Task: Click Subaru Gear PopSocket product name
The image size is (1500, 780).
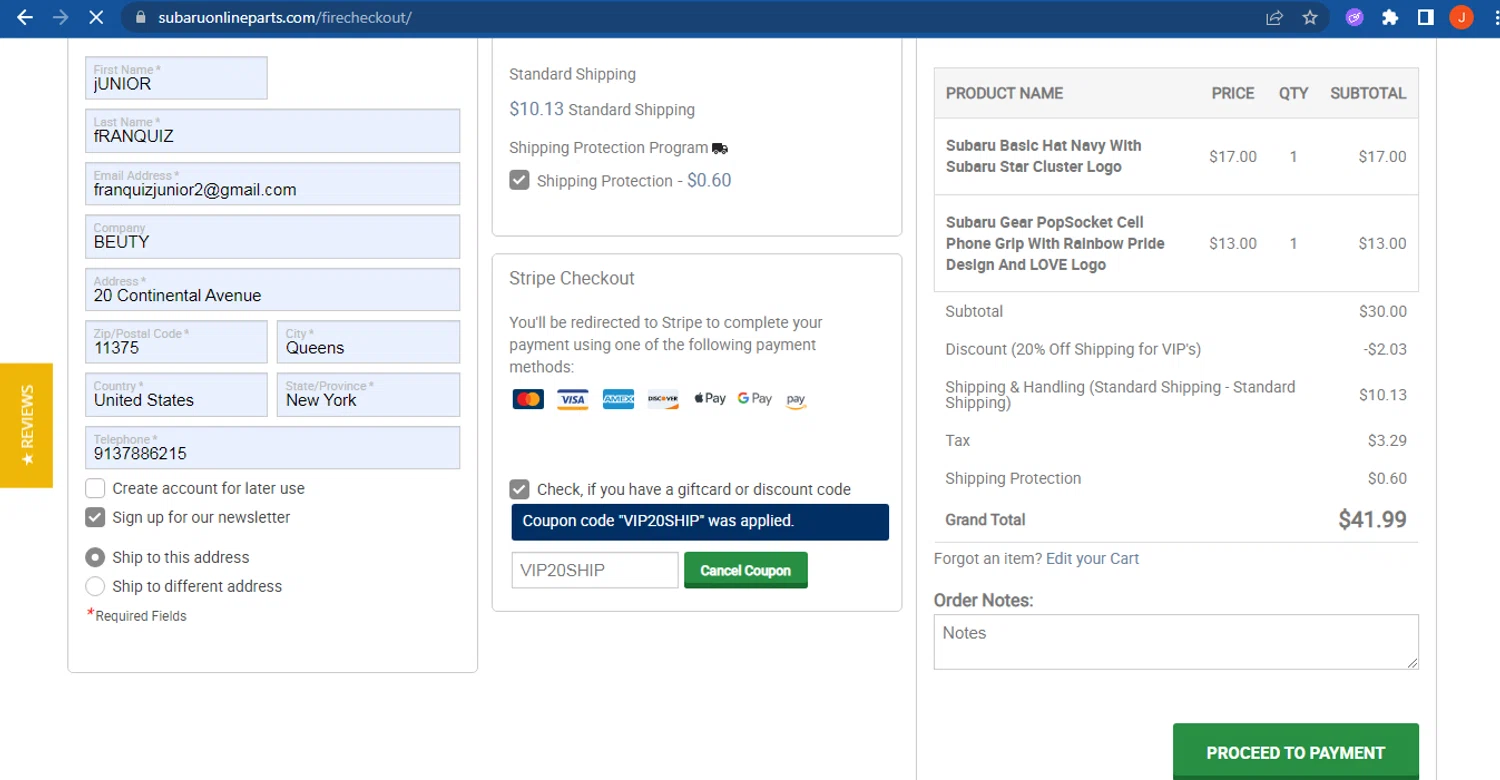Action: 1055,243
